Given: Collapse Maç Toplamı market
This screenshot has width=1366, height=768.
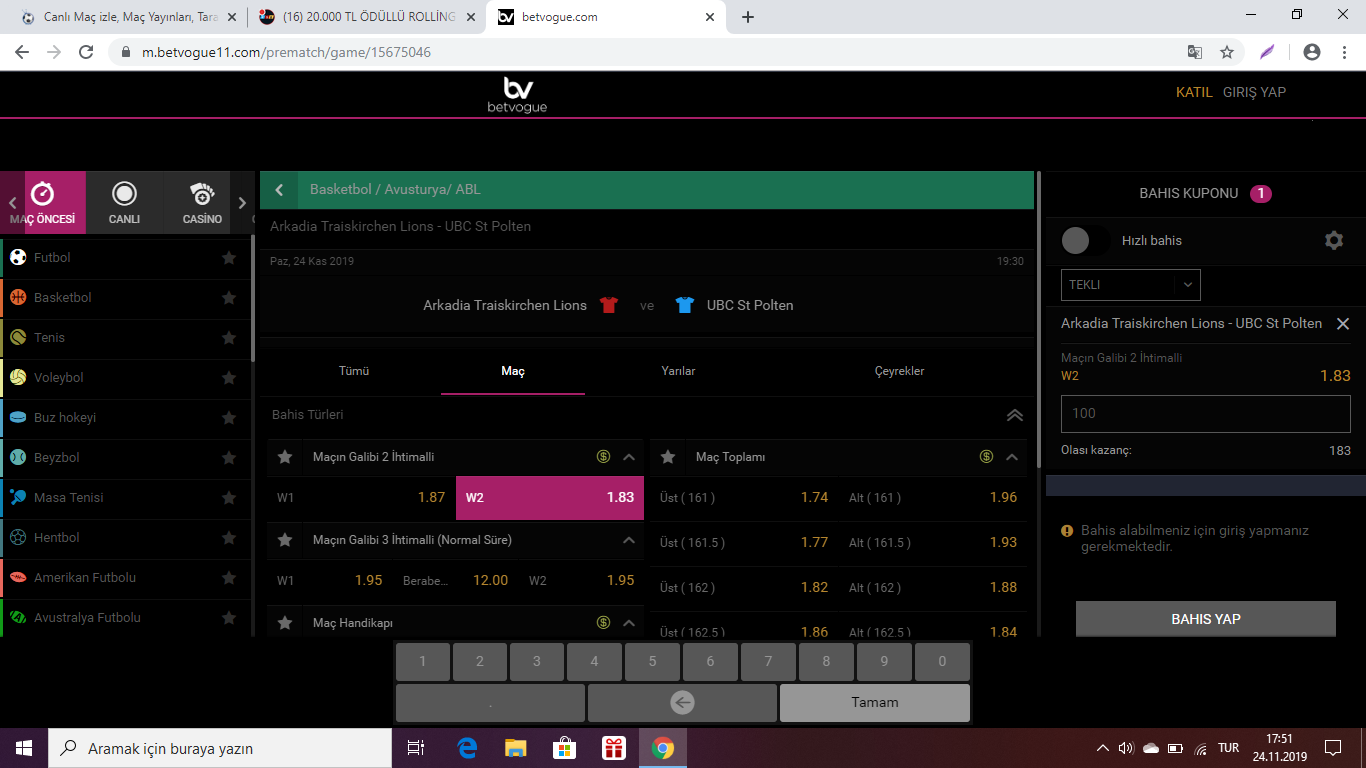Looking at the screenshot, I should [x=1012, y=457].
